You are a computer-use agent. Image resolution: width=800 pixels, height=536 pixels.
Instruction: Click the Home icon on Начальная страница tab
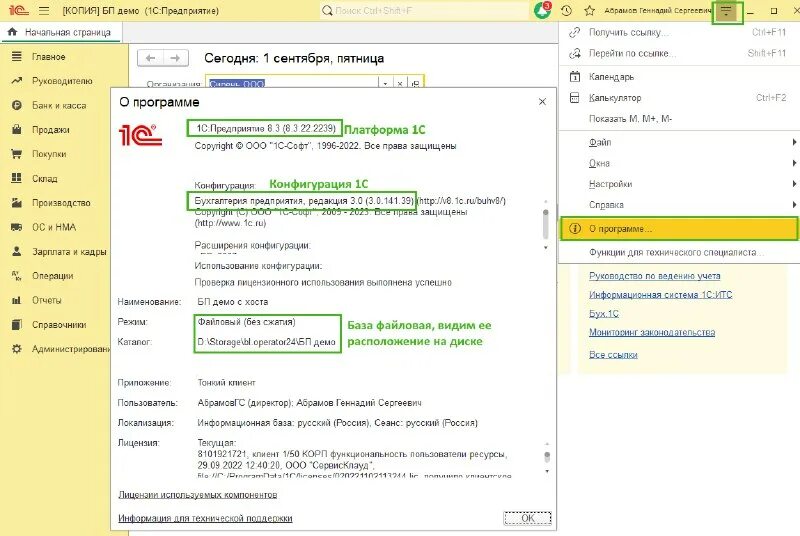tap(13, 32)
